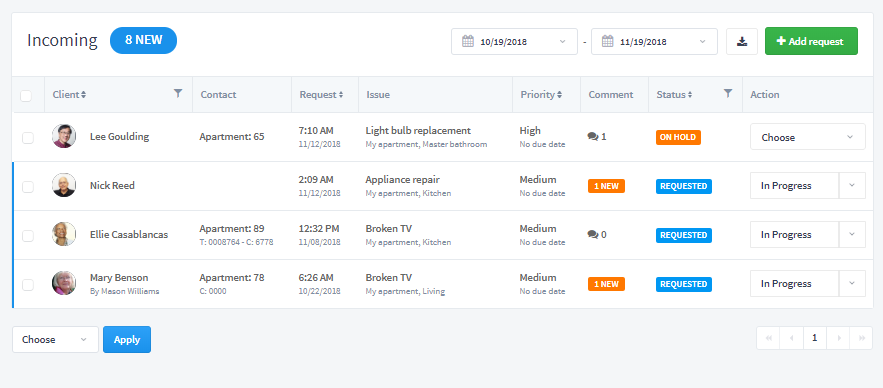The height and width of the screenshot is (388, 883).
Task: Click the green Add request button
Action: (x=811, y=41)
